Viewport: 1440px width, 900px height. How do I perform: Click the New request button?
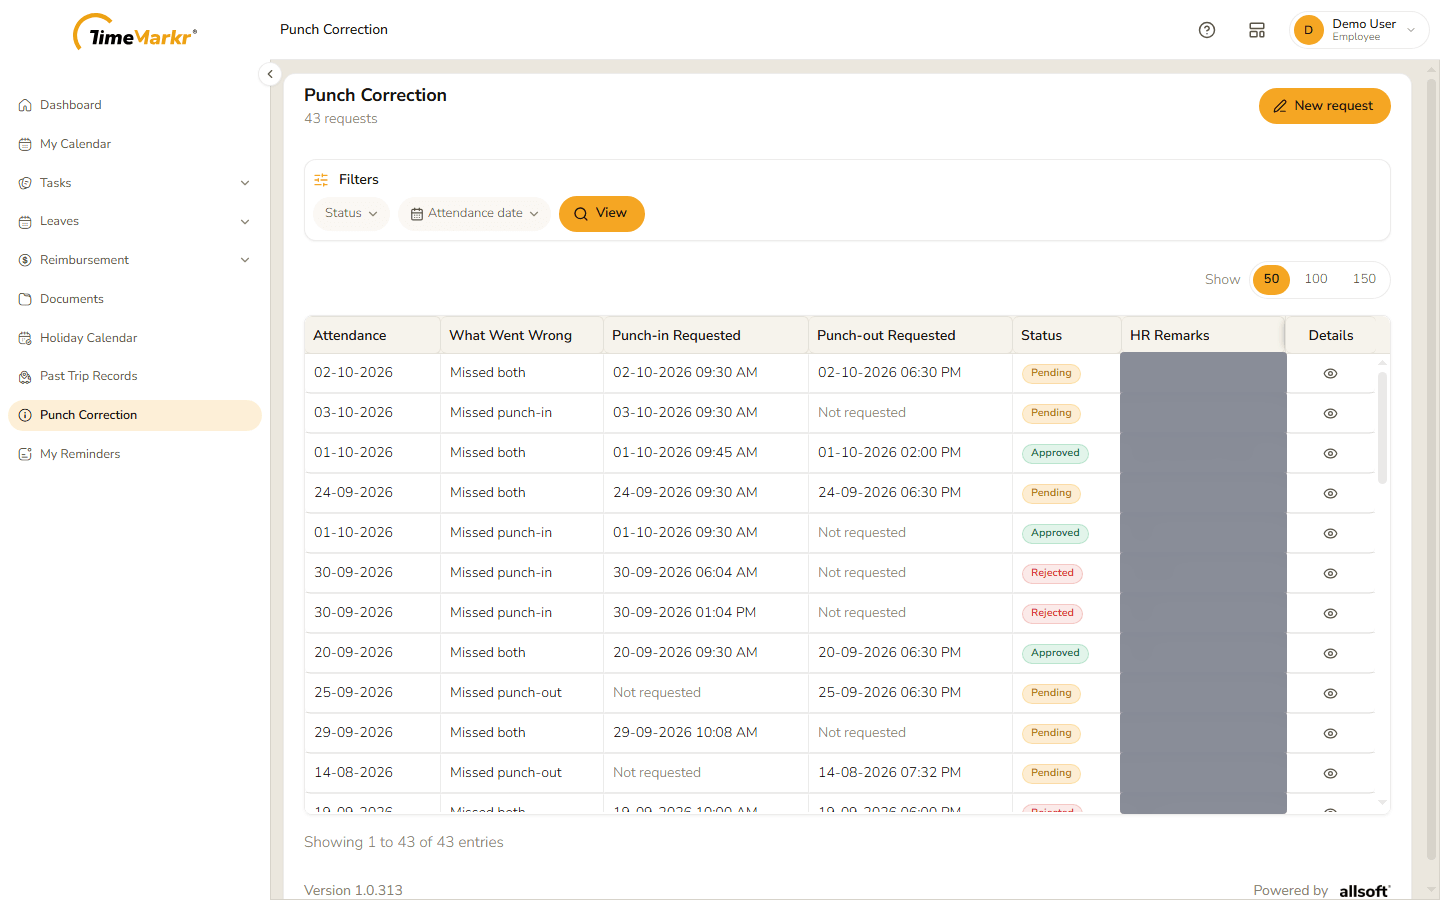click(1324, 106)
